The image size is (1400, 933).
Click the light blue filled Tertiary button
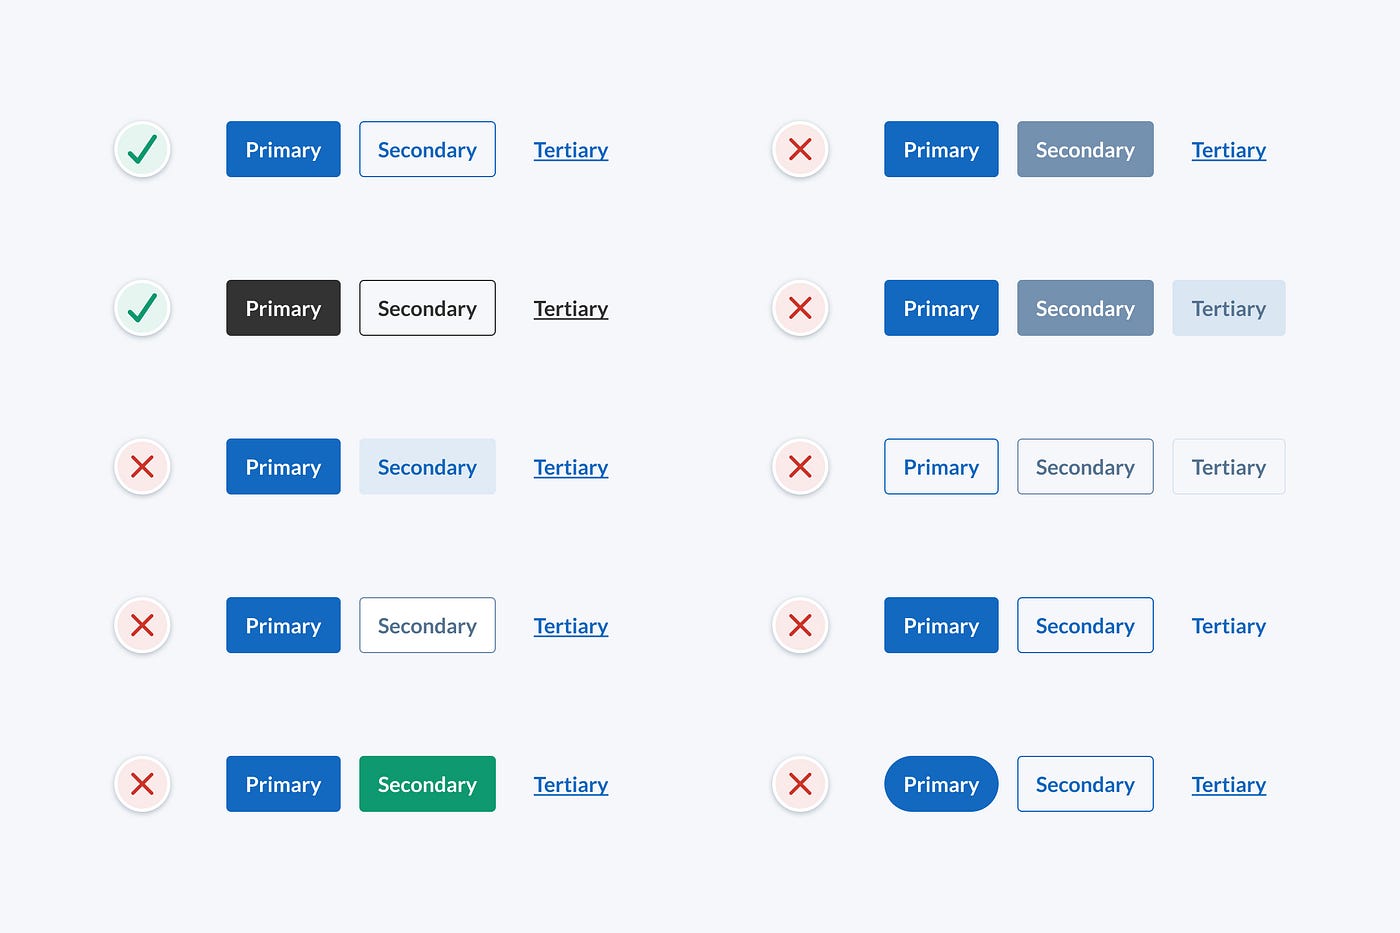[1229, 308]
